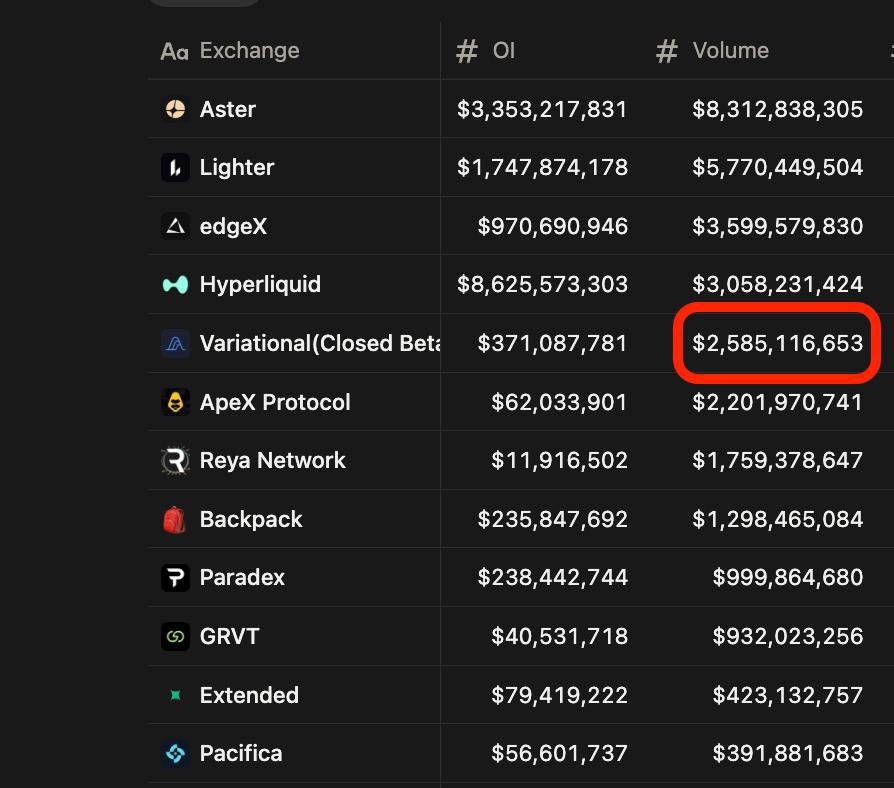Select the Hyperliquid exchange name

260,284
